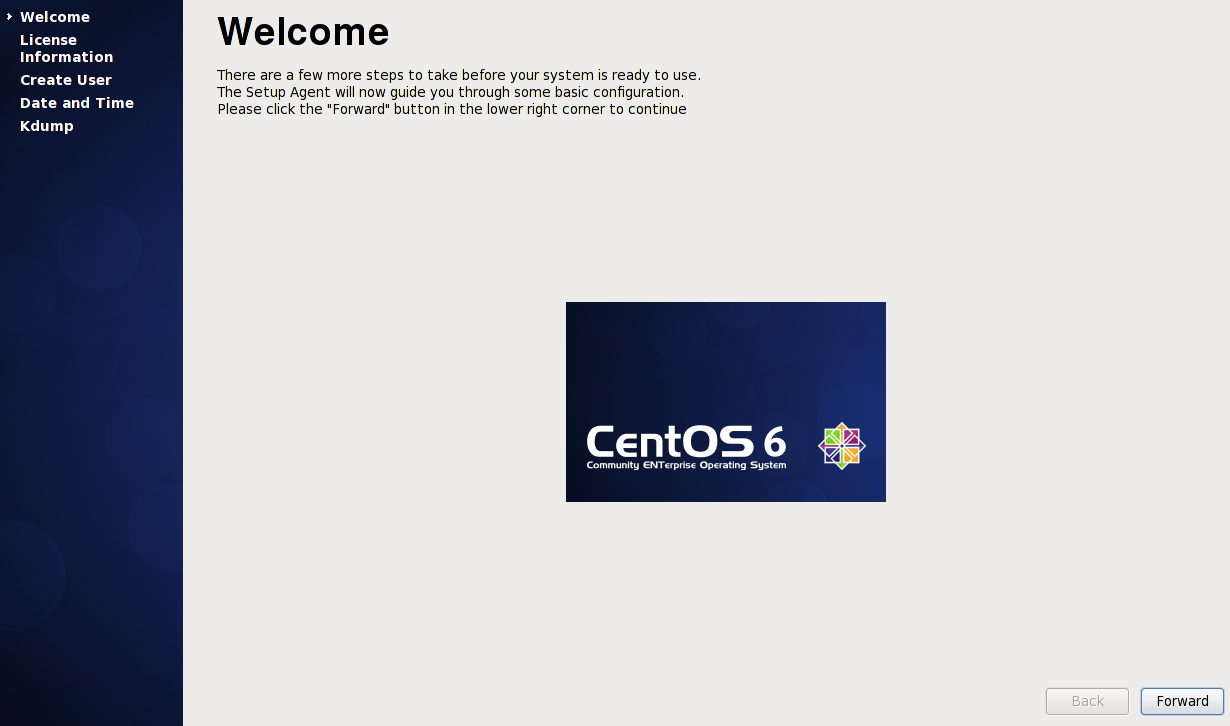
Task: Click the "There are a few more steps" line
Action: click(x=459, y=75)
